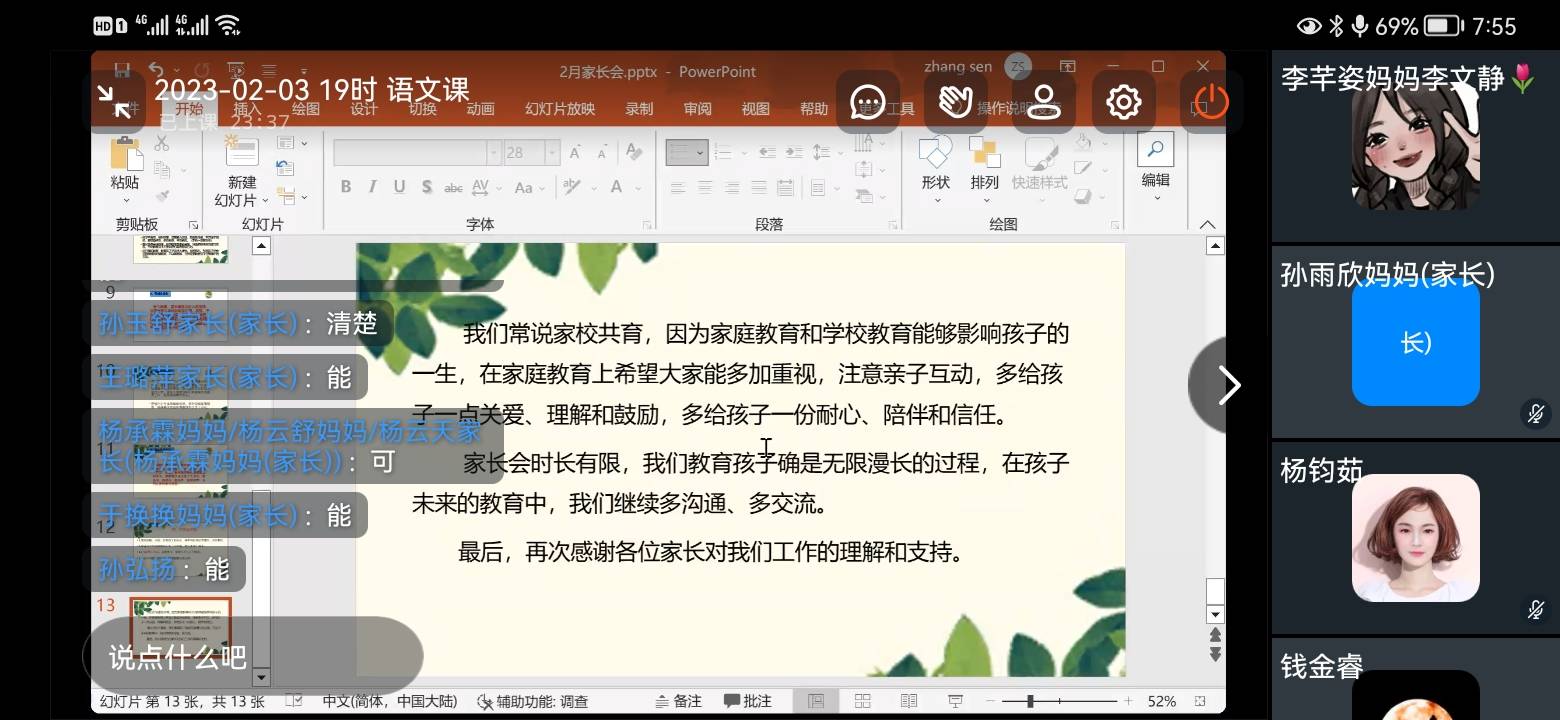Toggle muted mic icon of 孙雨欣妈妈
Image resolution: width=1560 pixels, height=720 pixels.
1536,413
